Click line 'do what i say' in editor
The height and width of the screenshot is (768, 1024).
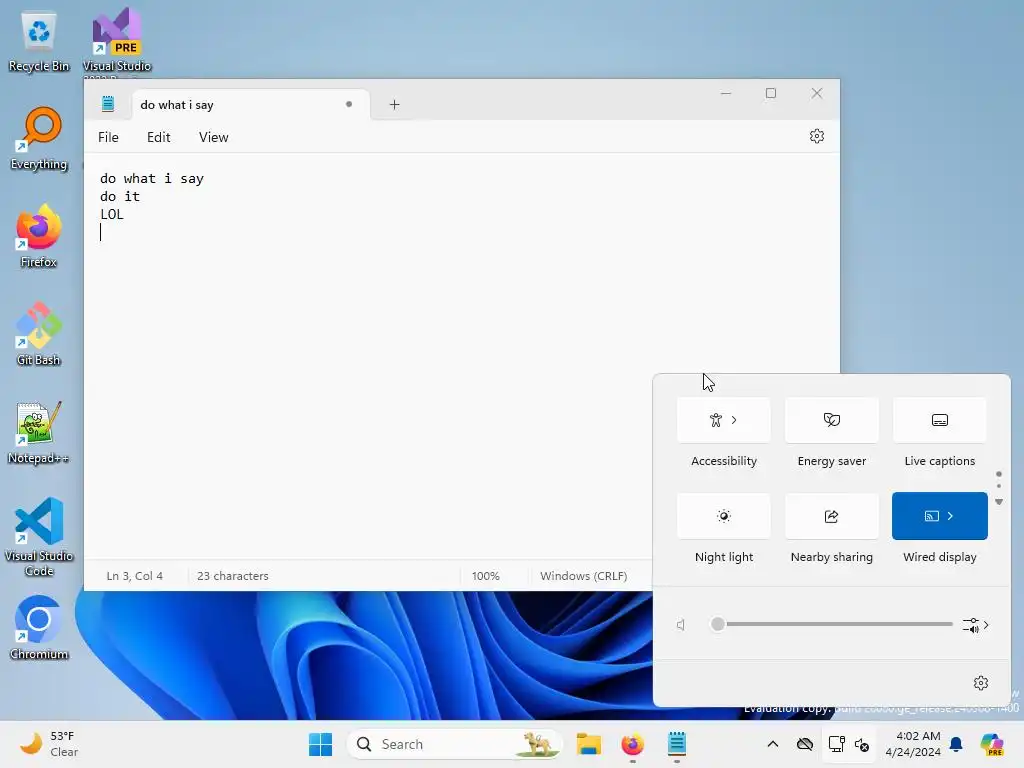152,178
